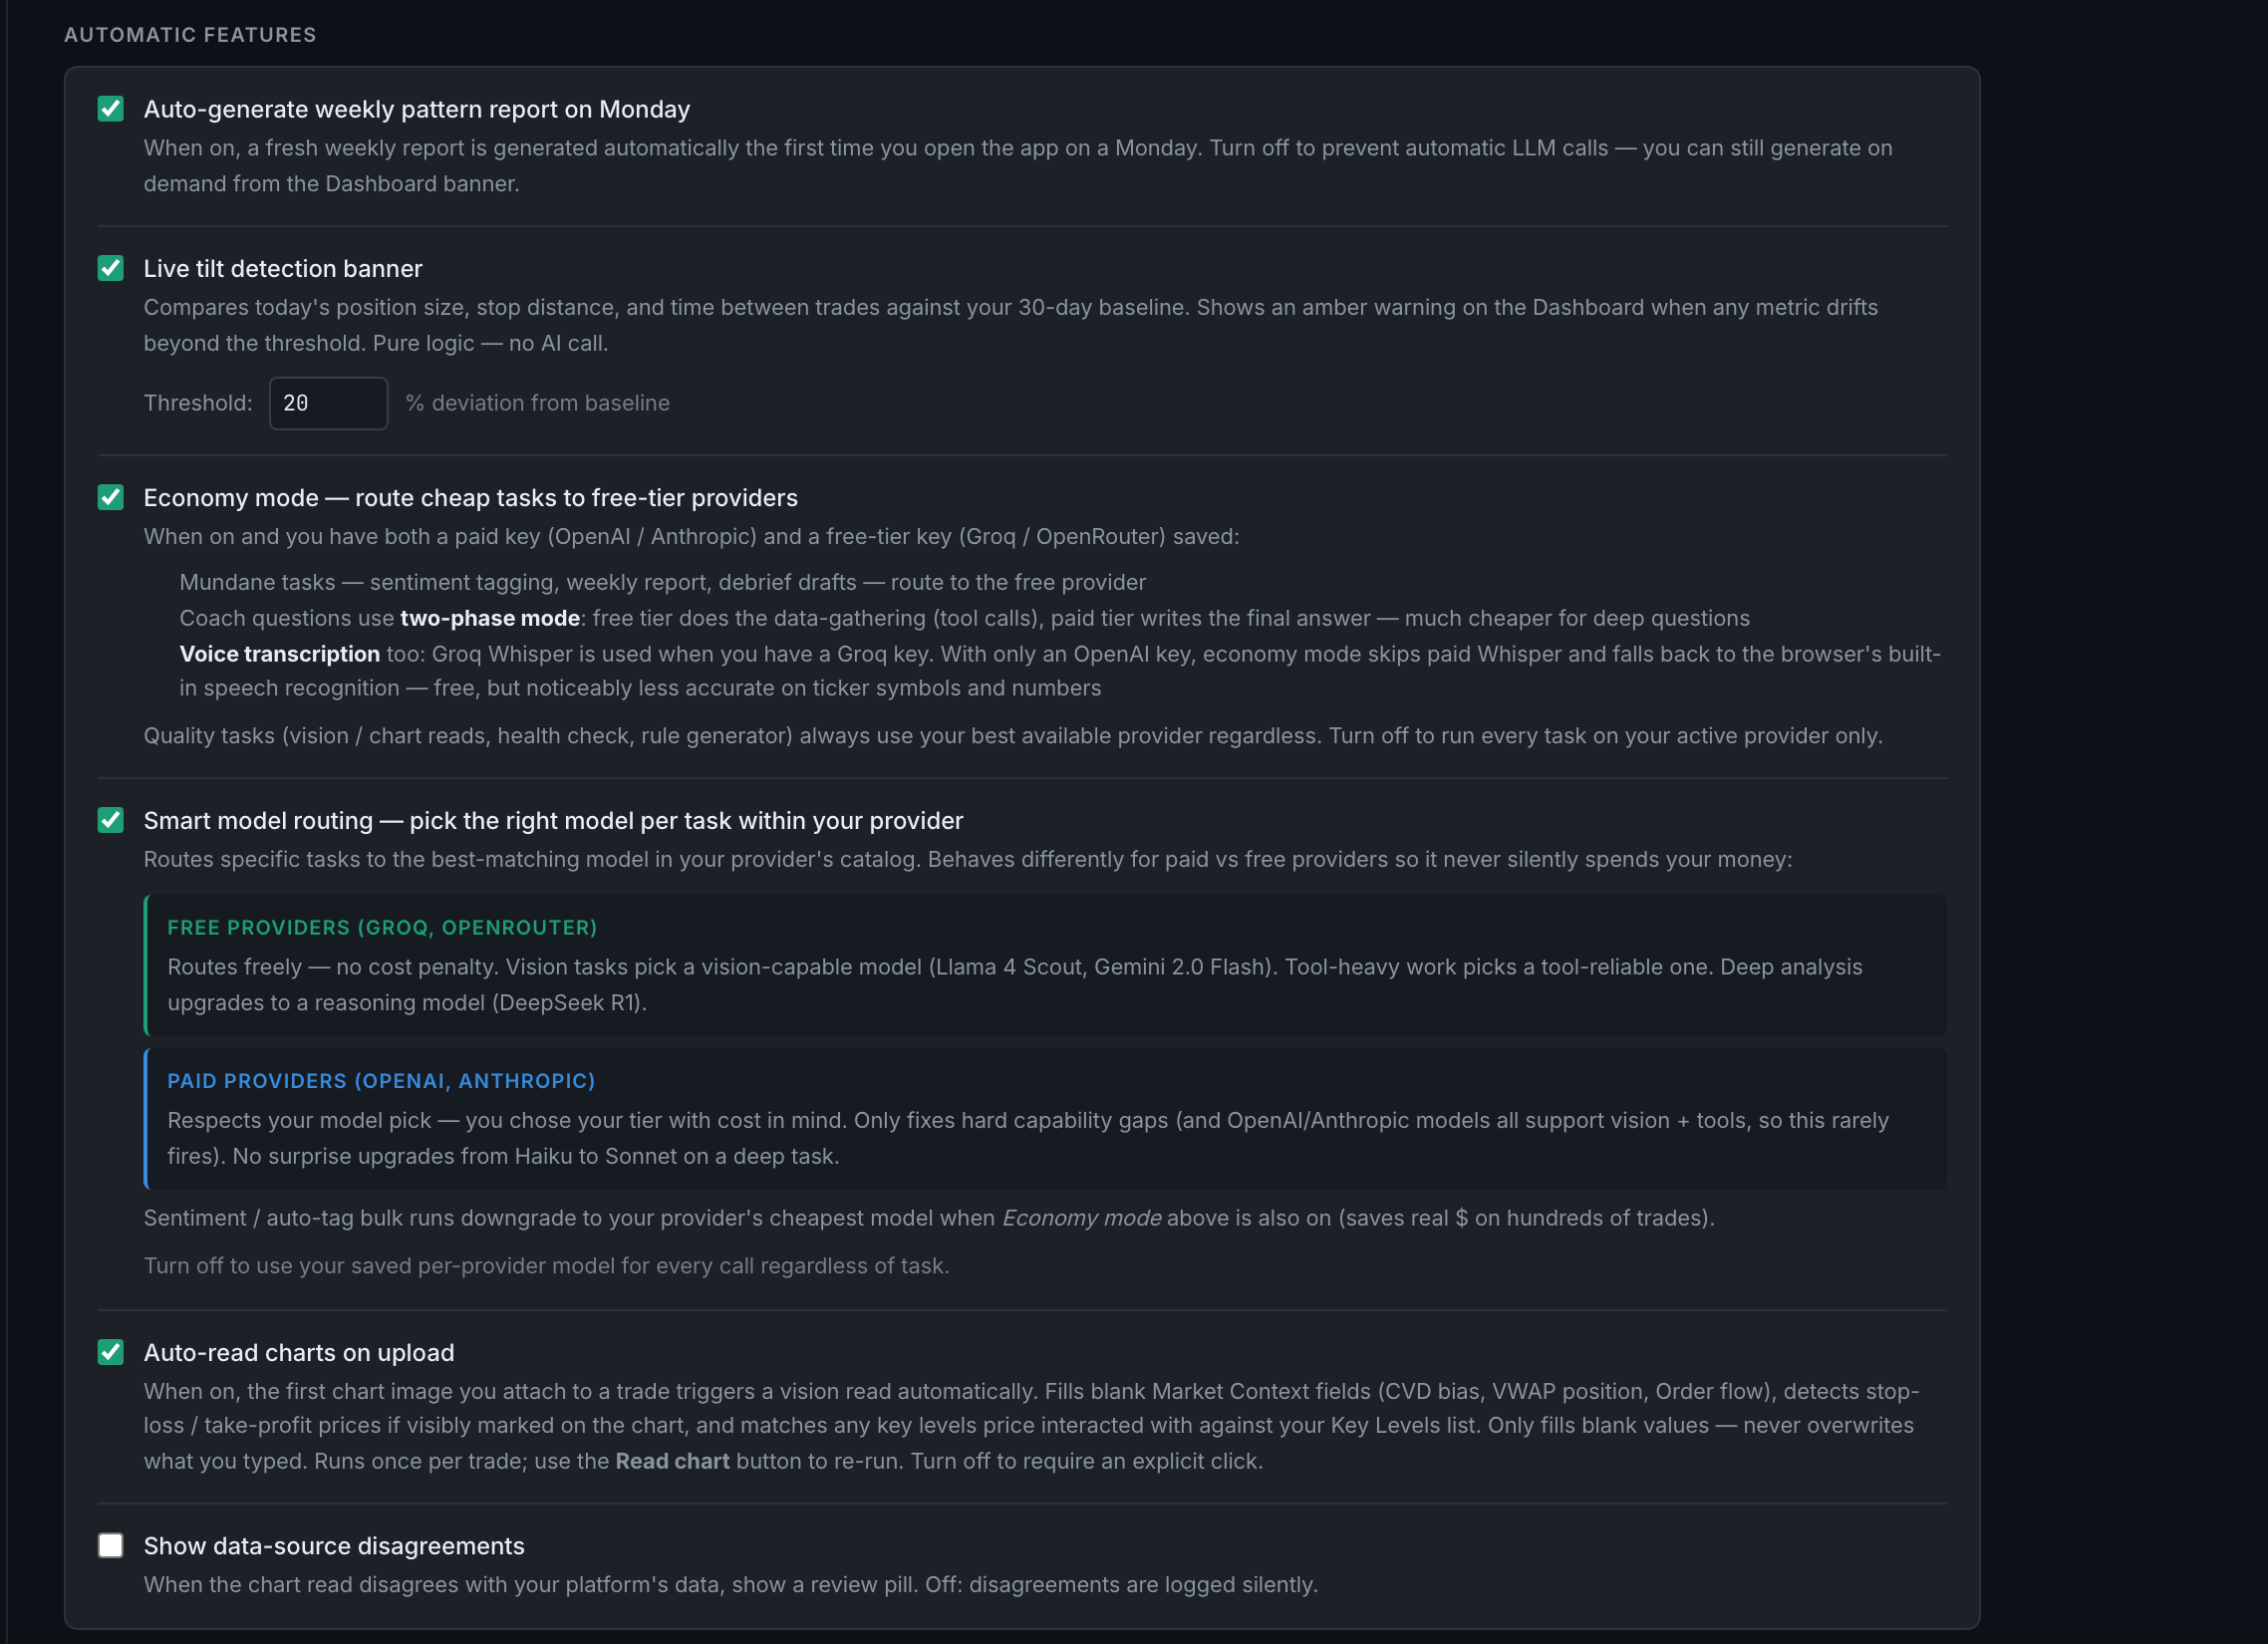The height and width of the screenshot is (1644, 2268).
Task: Disable auto-generate weekly pattern report checkbox
Action: tap(111, 109)
